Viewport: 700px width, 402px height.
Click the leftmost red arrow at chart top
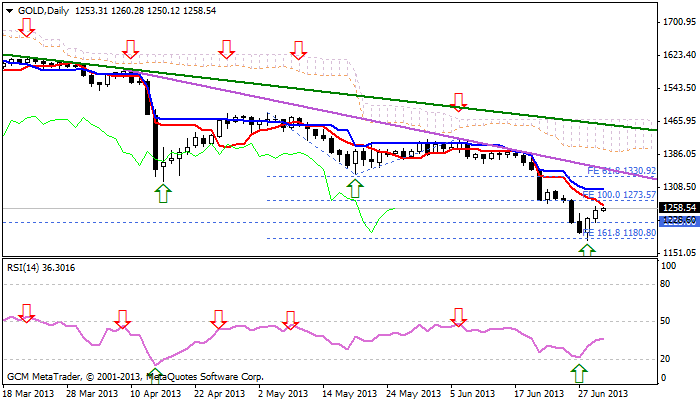pyautogui.click(x=26, y=27)
